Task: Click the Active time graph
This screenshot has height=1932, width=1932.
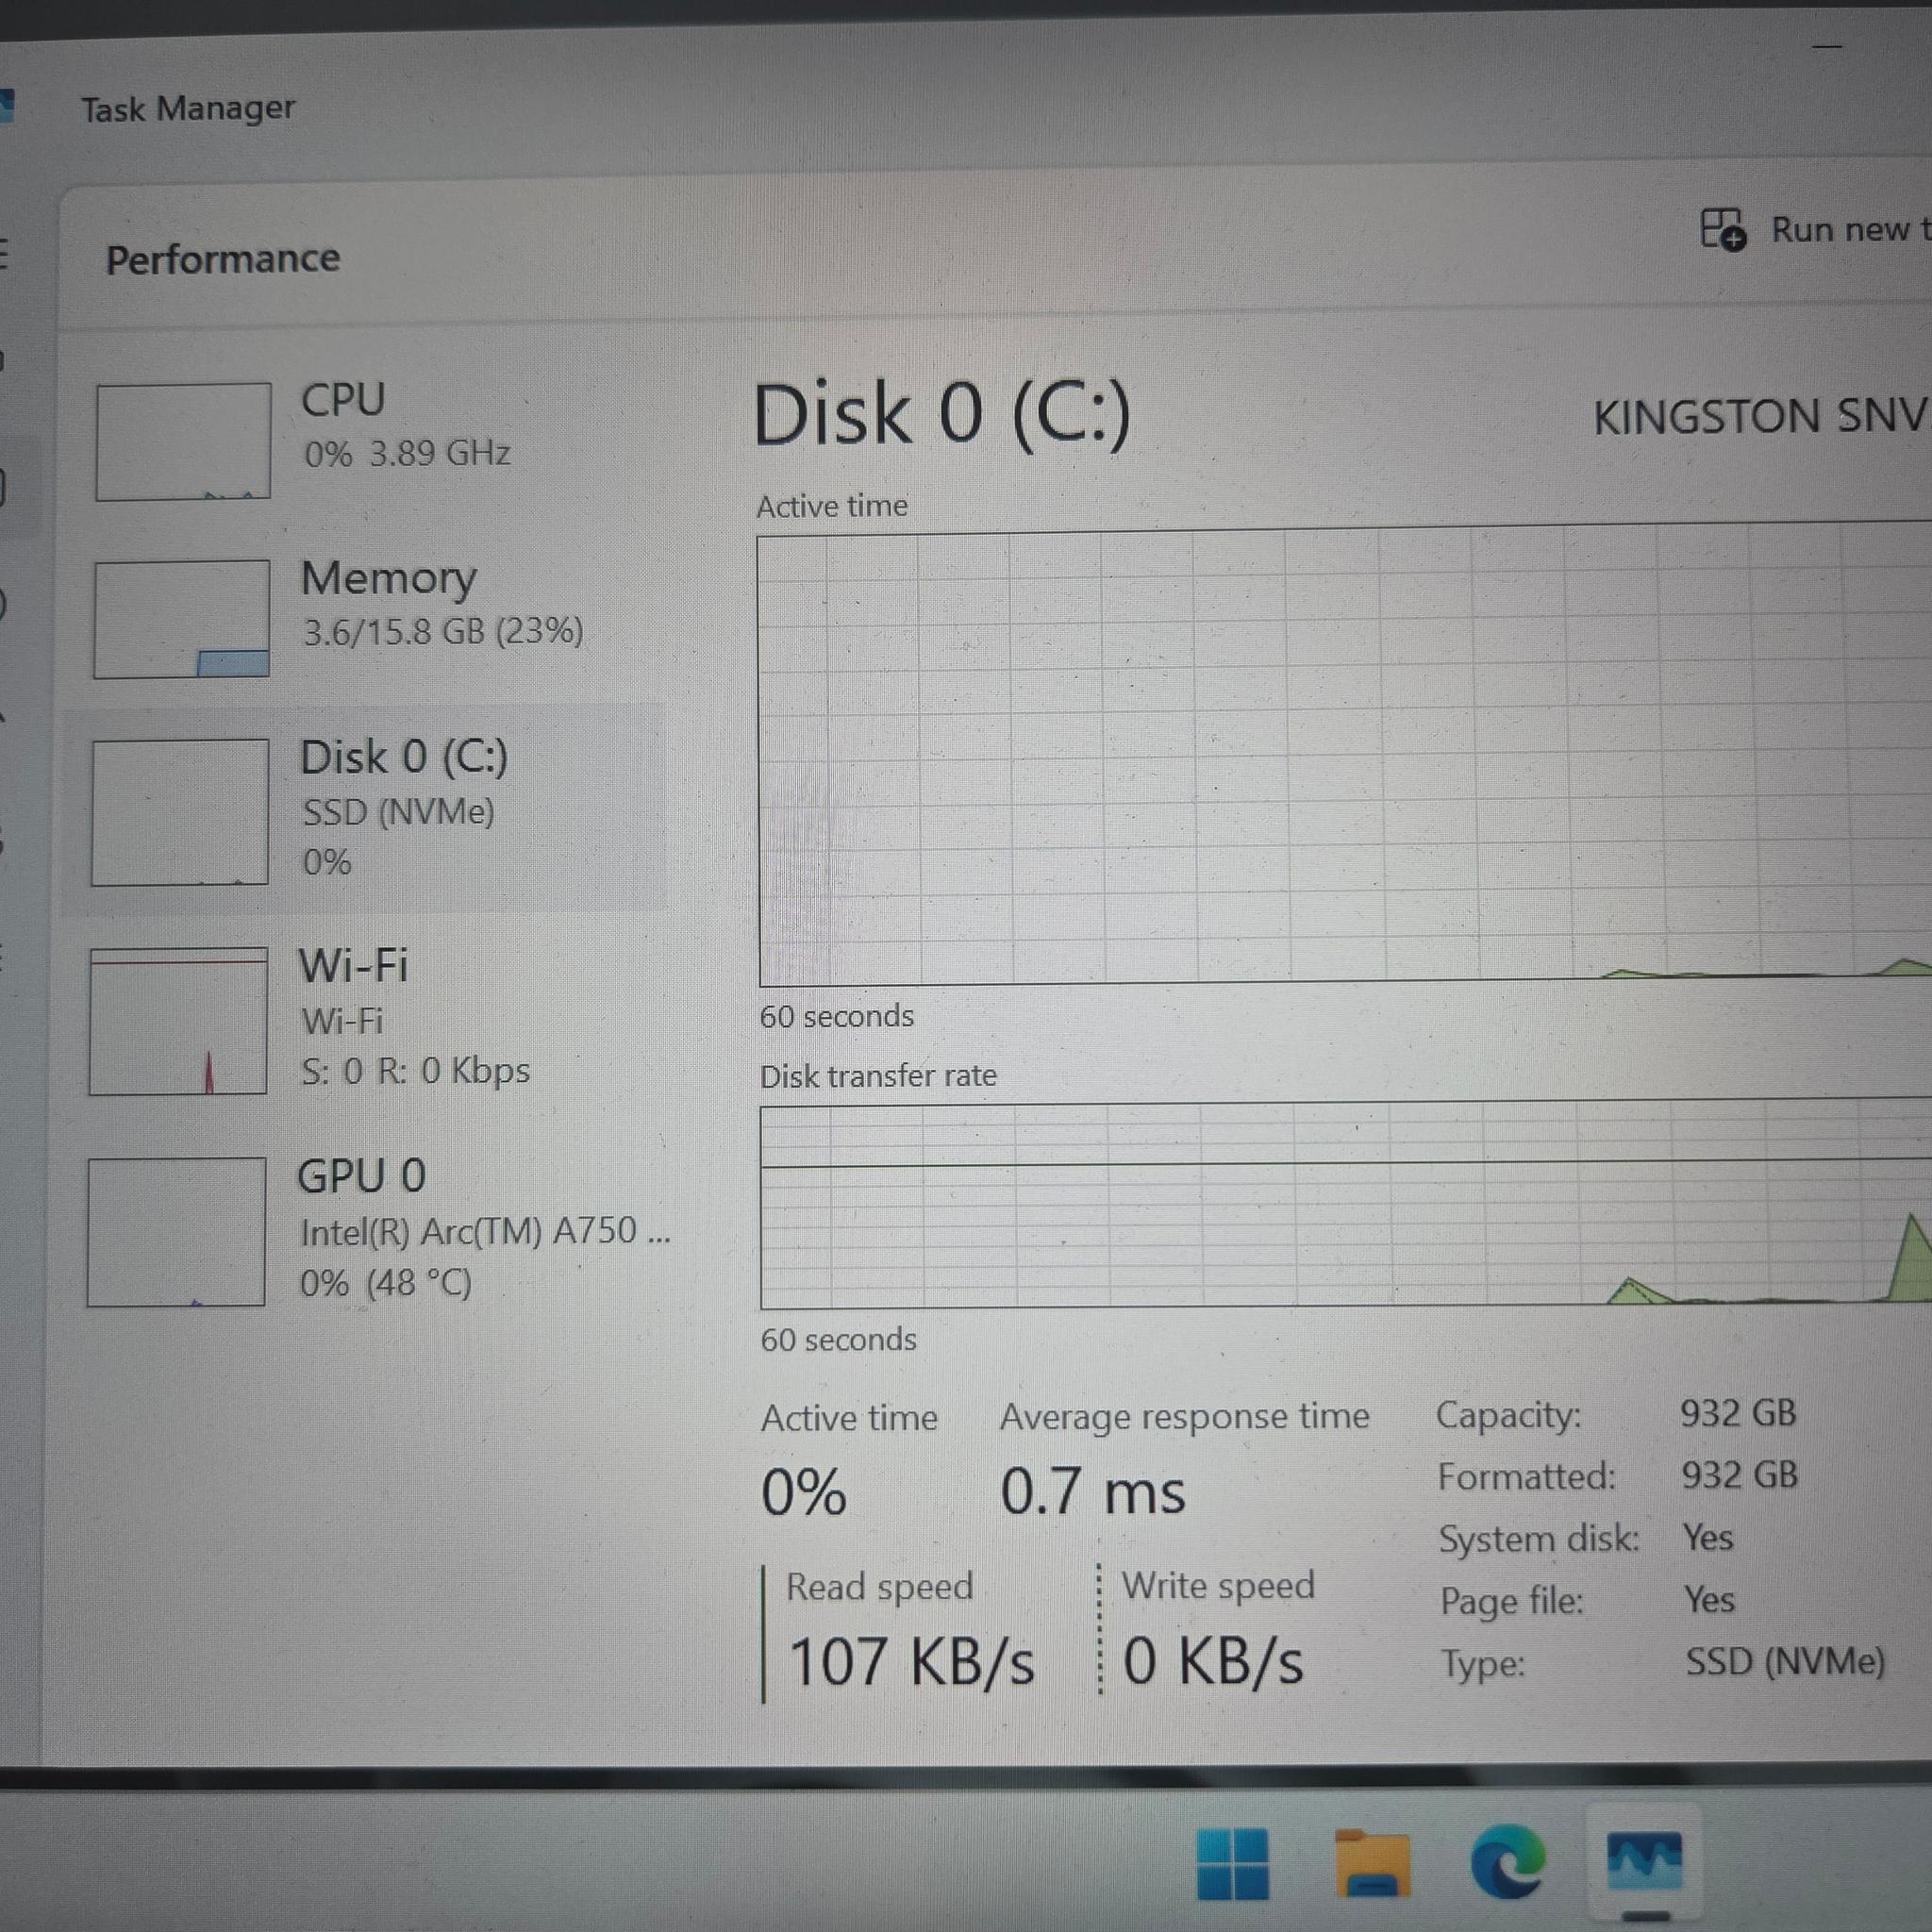Action: pyautogui.click(x=1345, y=755)
